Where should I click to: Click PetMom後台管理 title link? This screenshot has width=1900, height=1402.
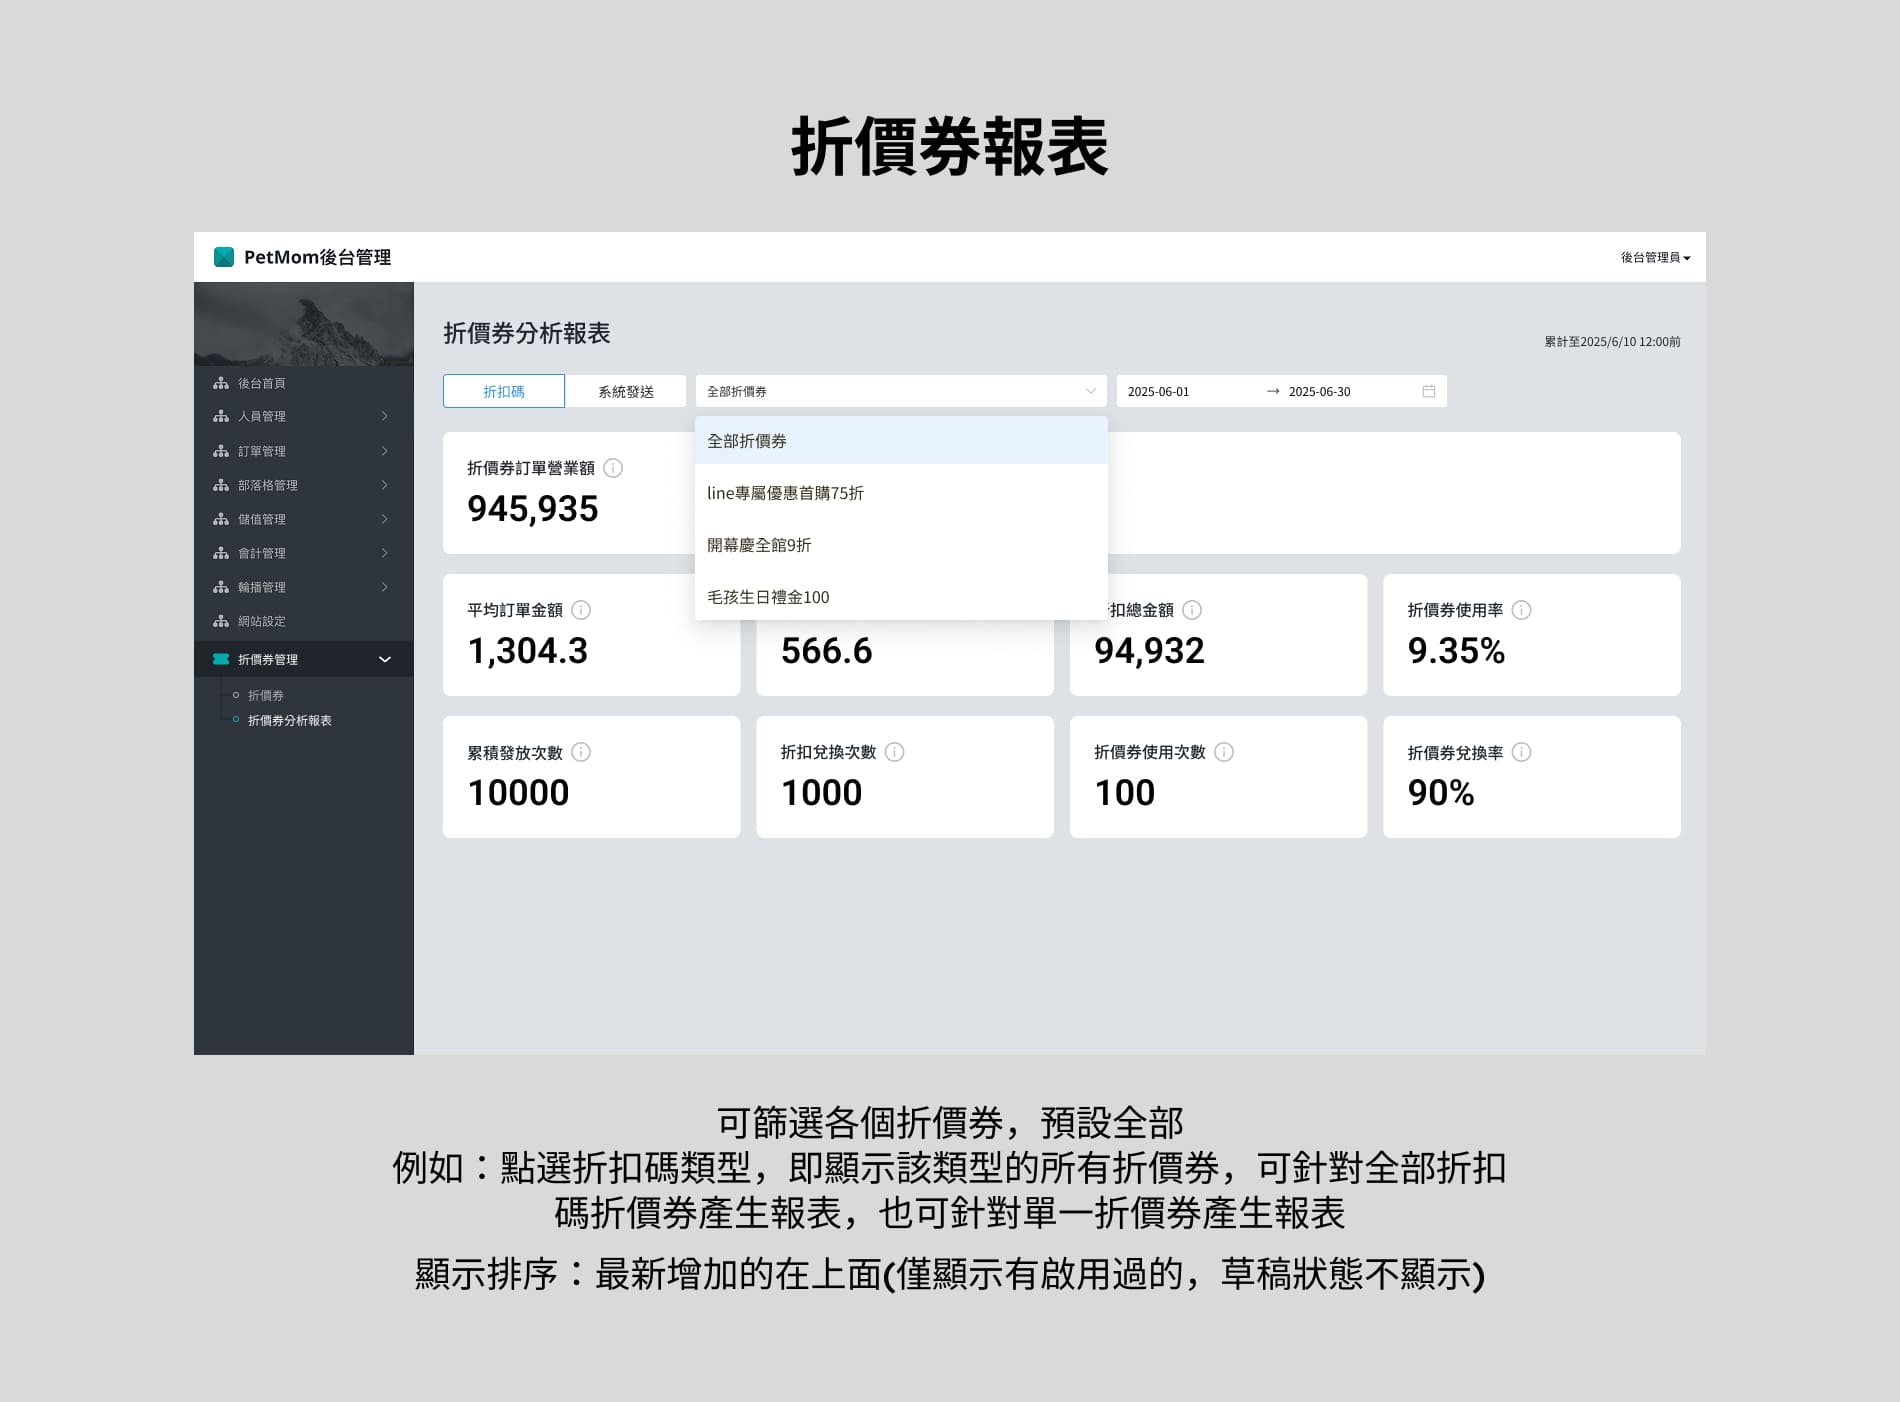[317, 257]
